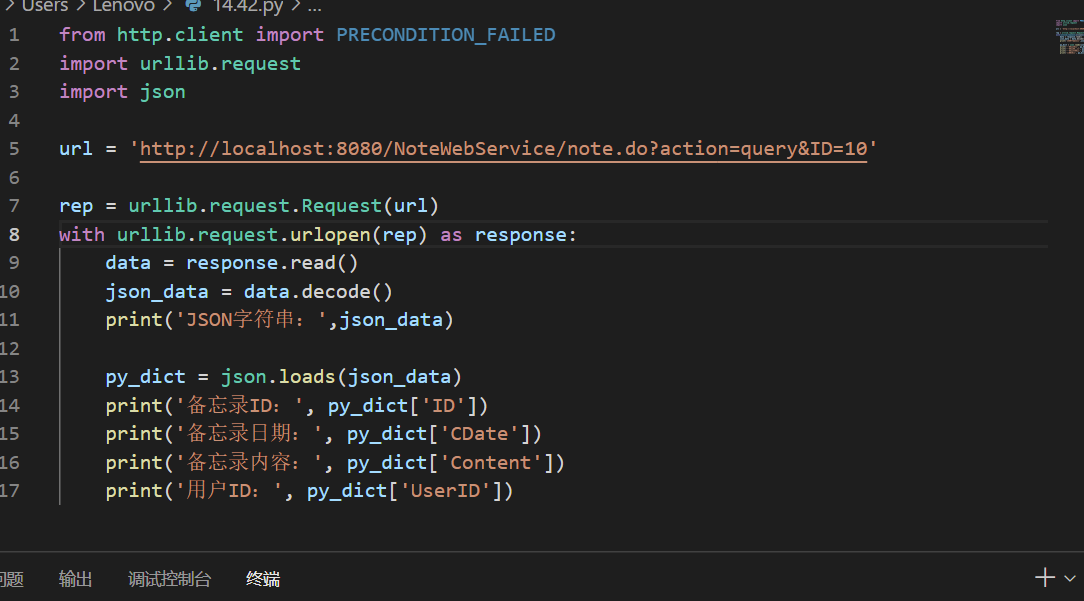Click the PRECONDITION_FAILED import name
The width and height of the screenshot is (1084, 601).
(x=445, y=35)
